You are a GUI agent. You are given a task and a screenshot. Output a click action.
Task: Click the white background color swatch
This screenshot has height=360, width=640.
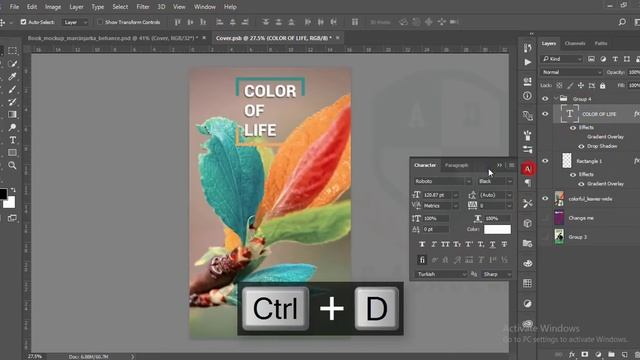point(11,203)
